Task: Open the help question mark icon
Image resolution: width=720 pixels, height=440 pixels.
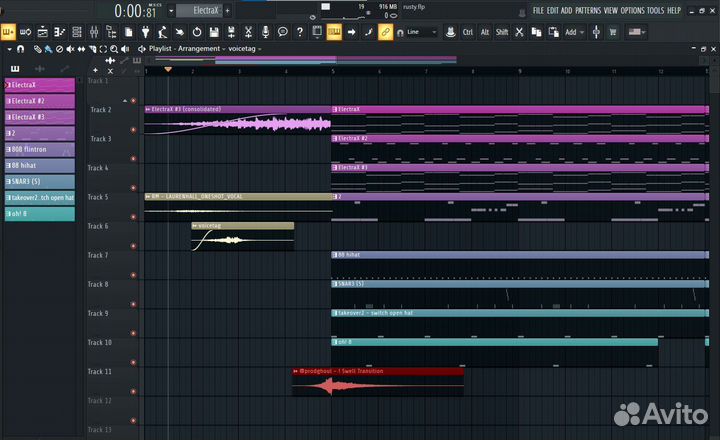Action: tap(300, 32)
